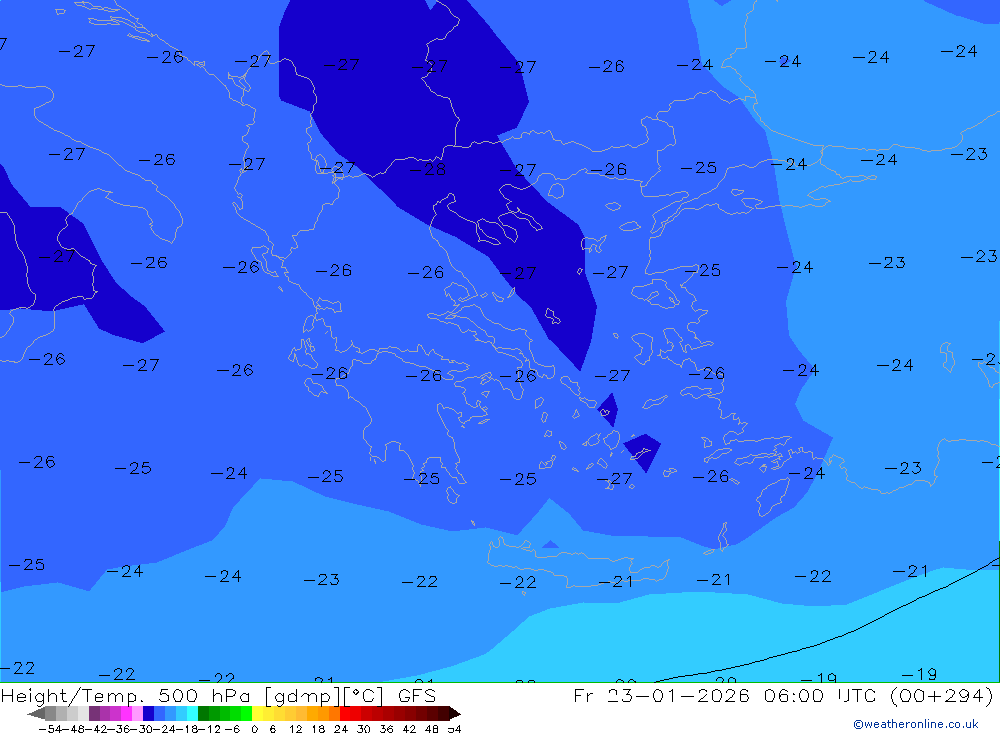Image resolution: width=1000 pixels, height=733 pixels.
Task: Click the grey left arrow end of the legend
Action: pyautogui.click(x=36, y=713)
